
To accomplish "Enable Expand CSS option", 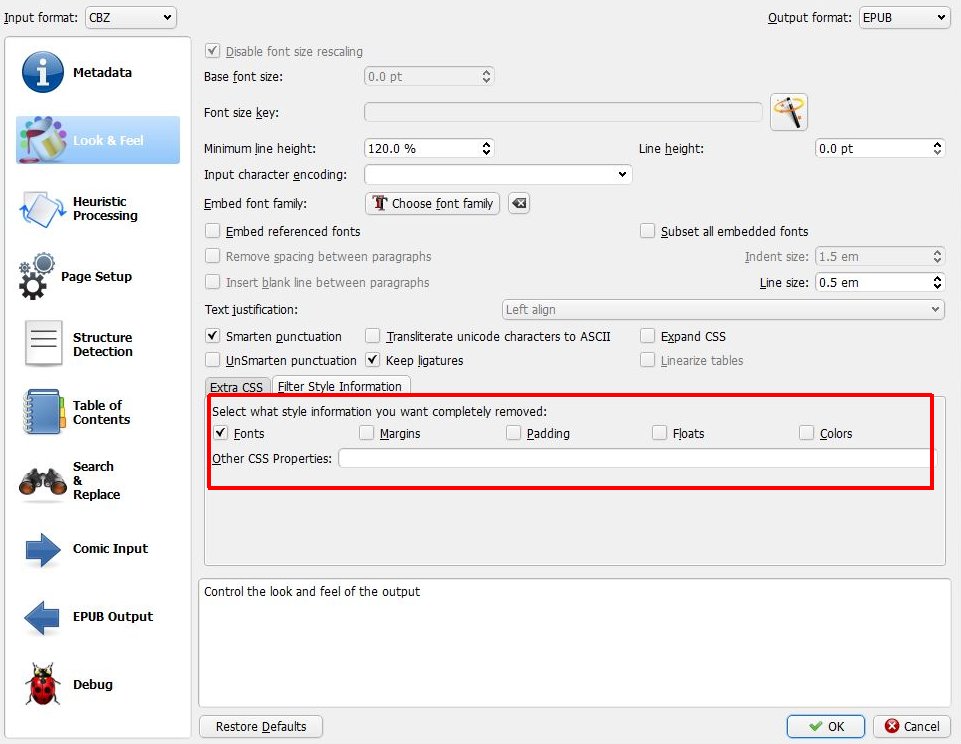I will coord(647,336).
